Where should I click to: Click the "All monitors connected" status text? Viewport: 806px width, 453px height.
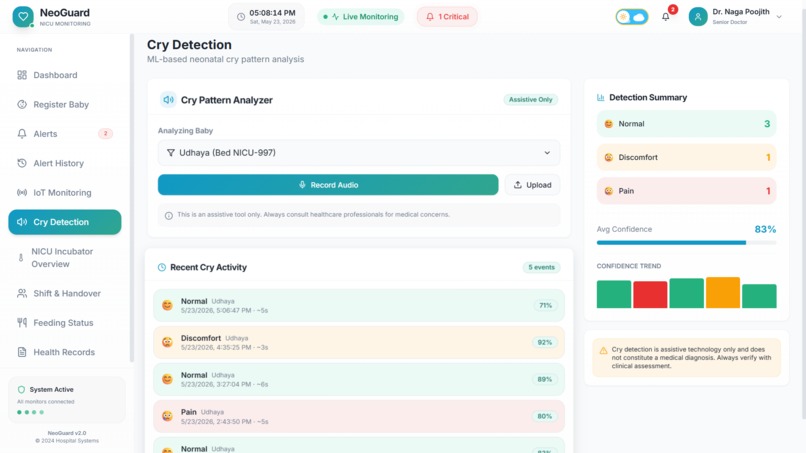click(x=46, y=402)
